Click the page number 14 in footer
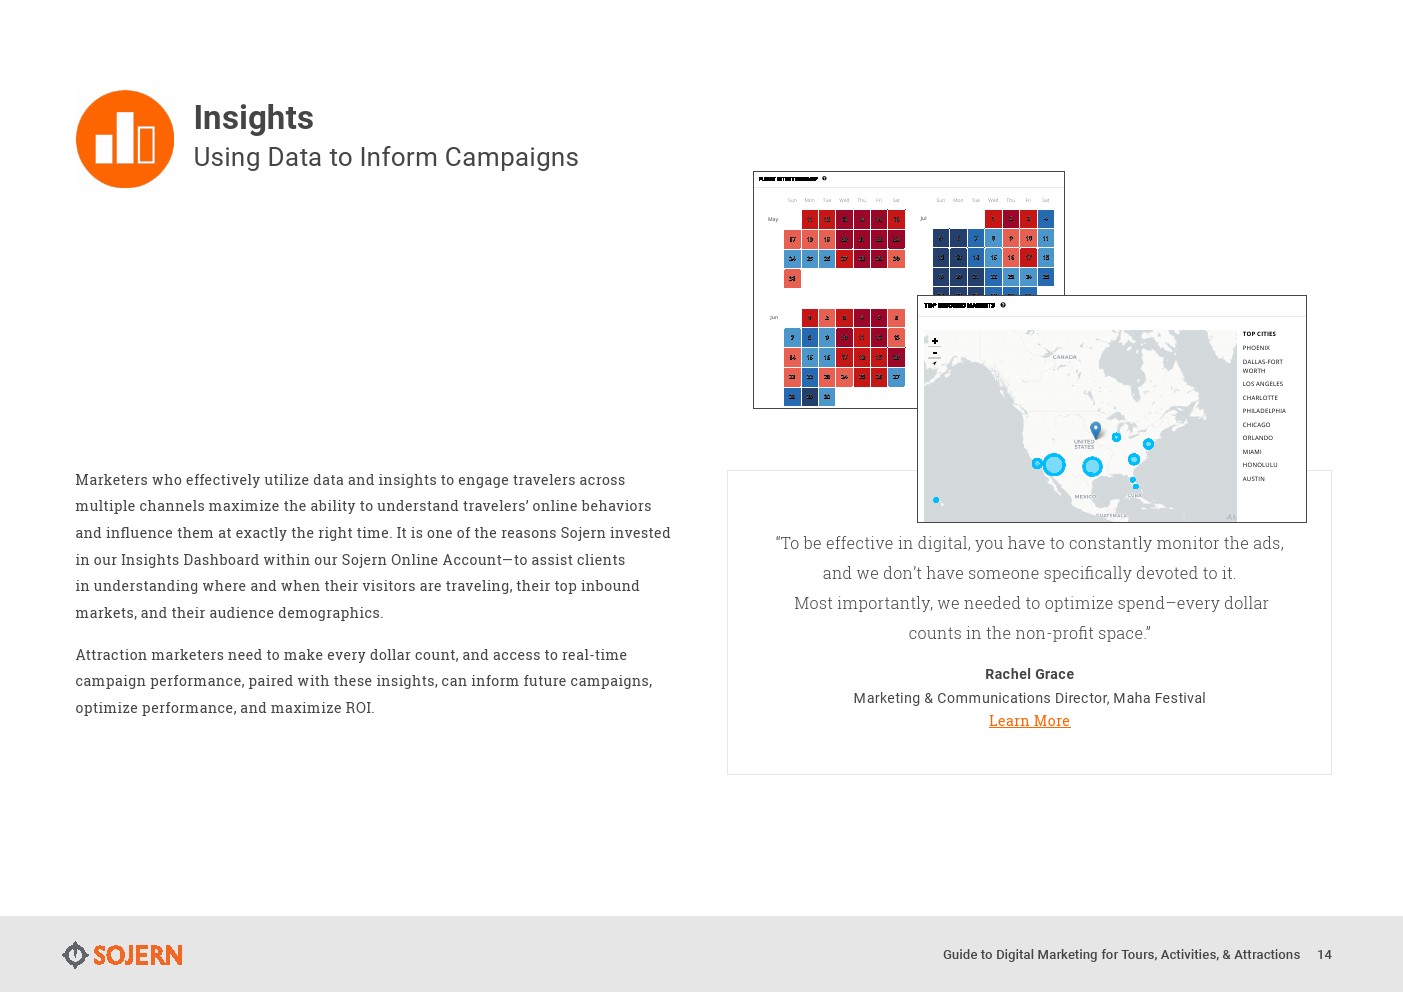 (1324, 955)
